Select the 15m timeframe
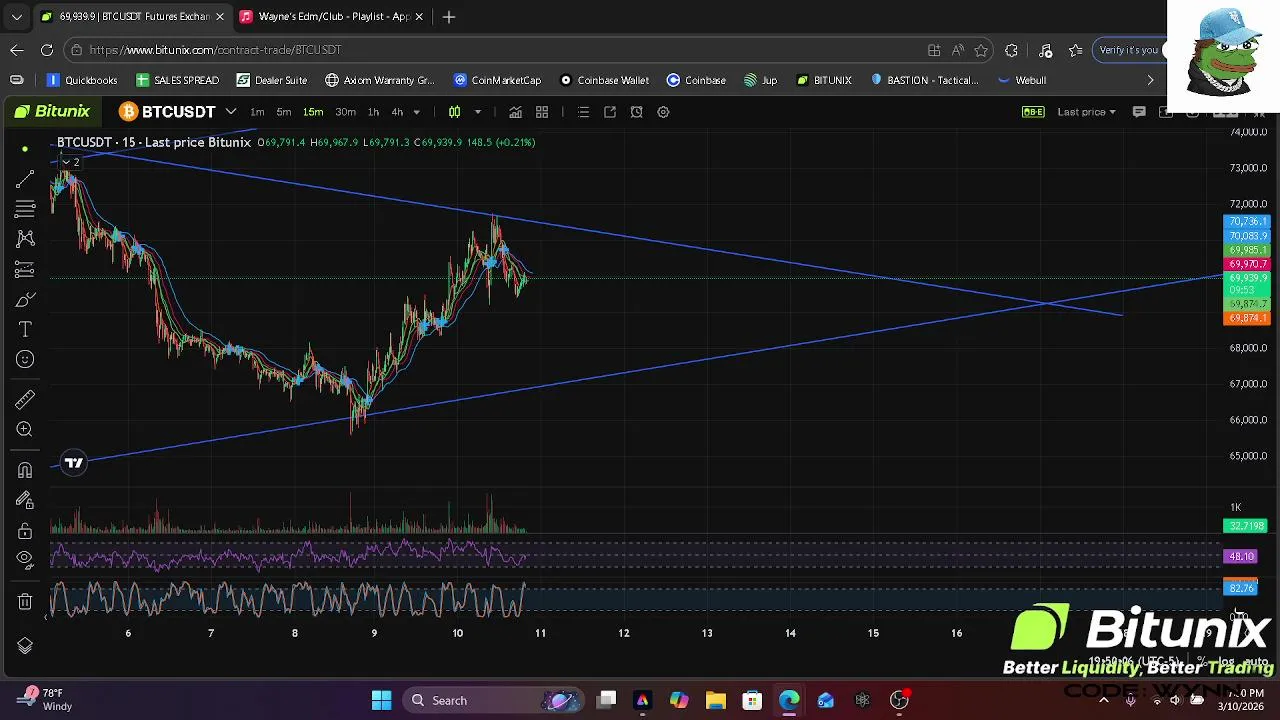This screenshot has height=720, width=1280. click(313, 112)
